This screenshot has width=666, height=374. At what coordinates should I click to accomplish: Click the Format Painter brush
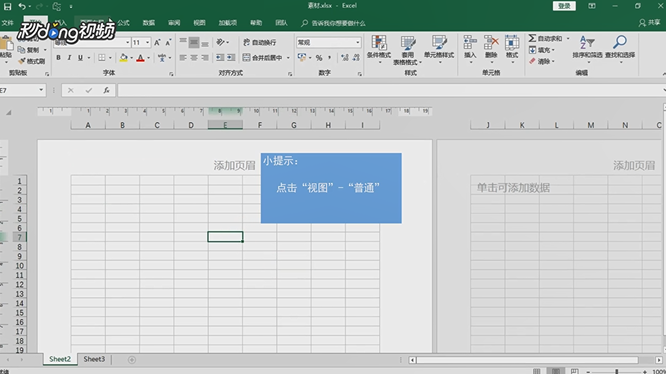32,61
